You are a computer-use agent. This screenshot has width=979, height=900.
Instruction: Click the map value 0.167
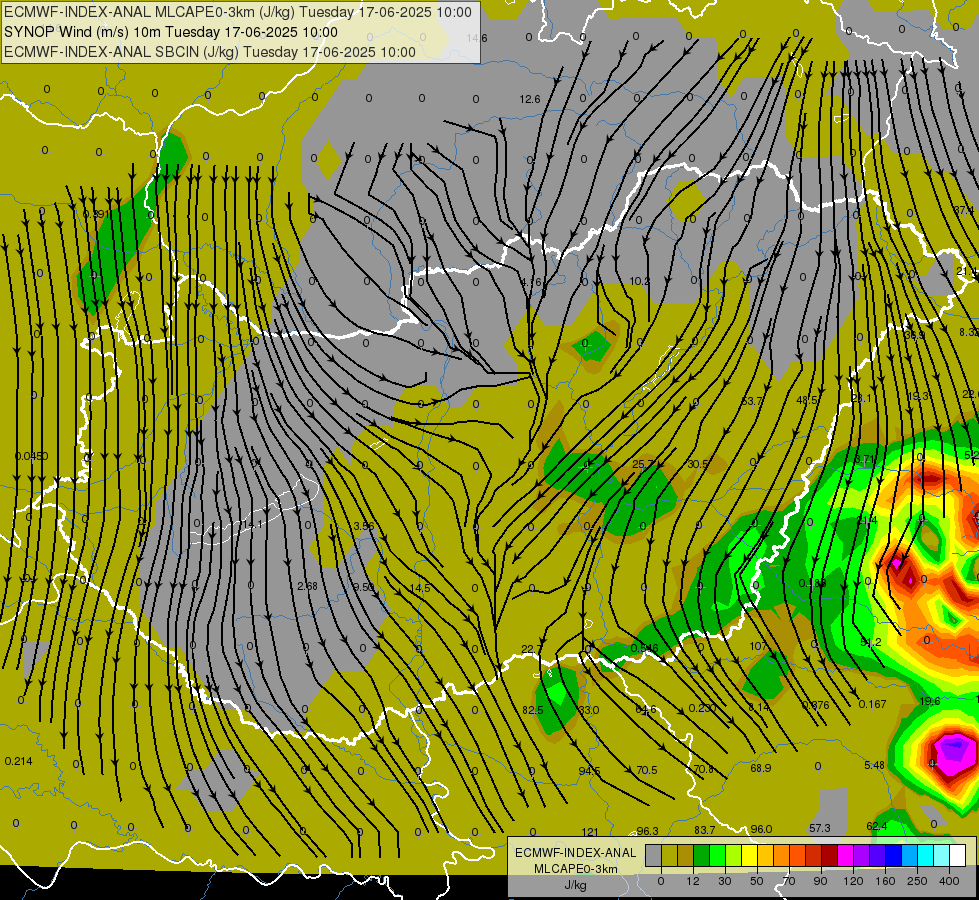[x=872, y=705]
